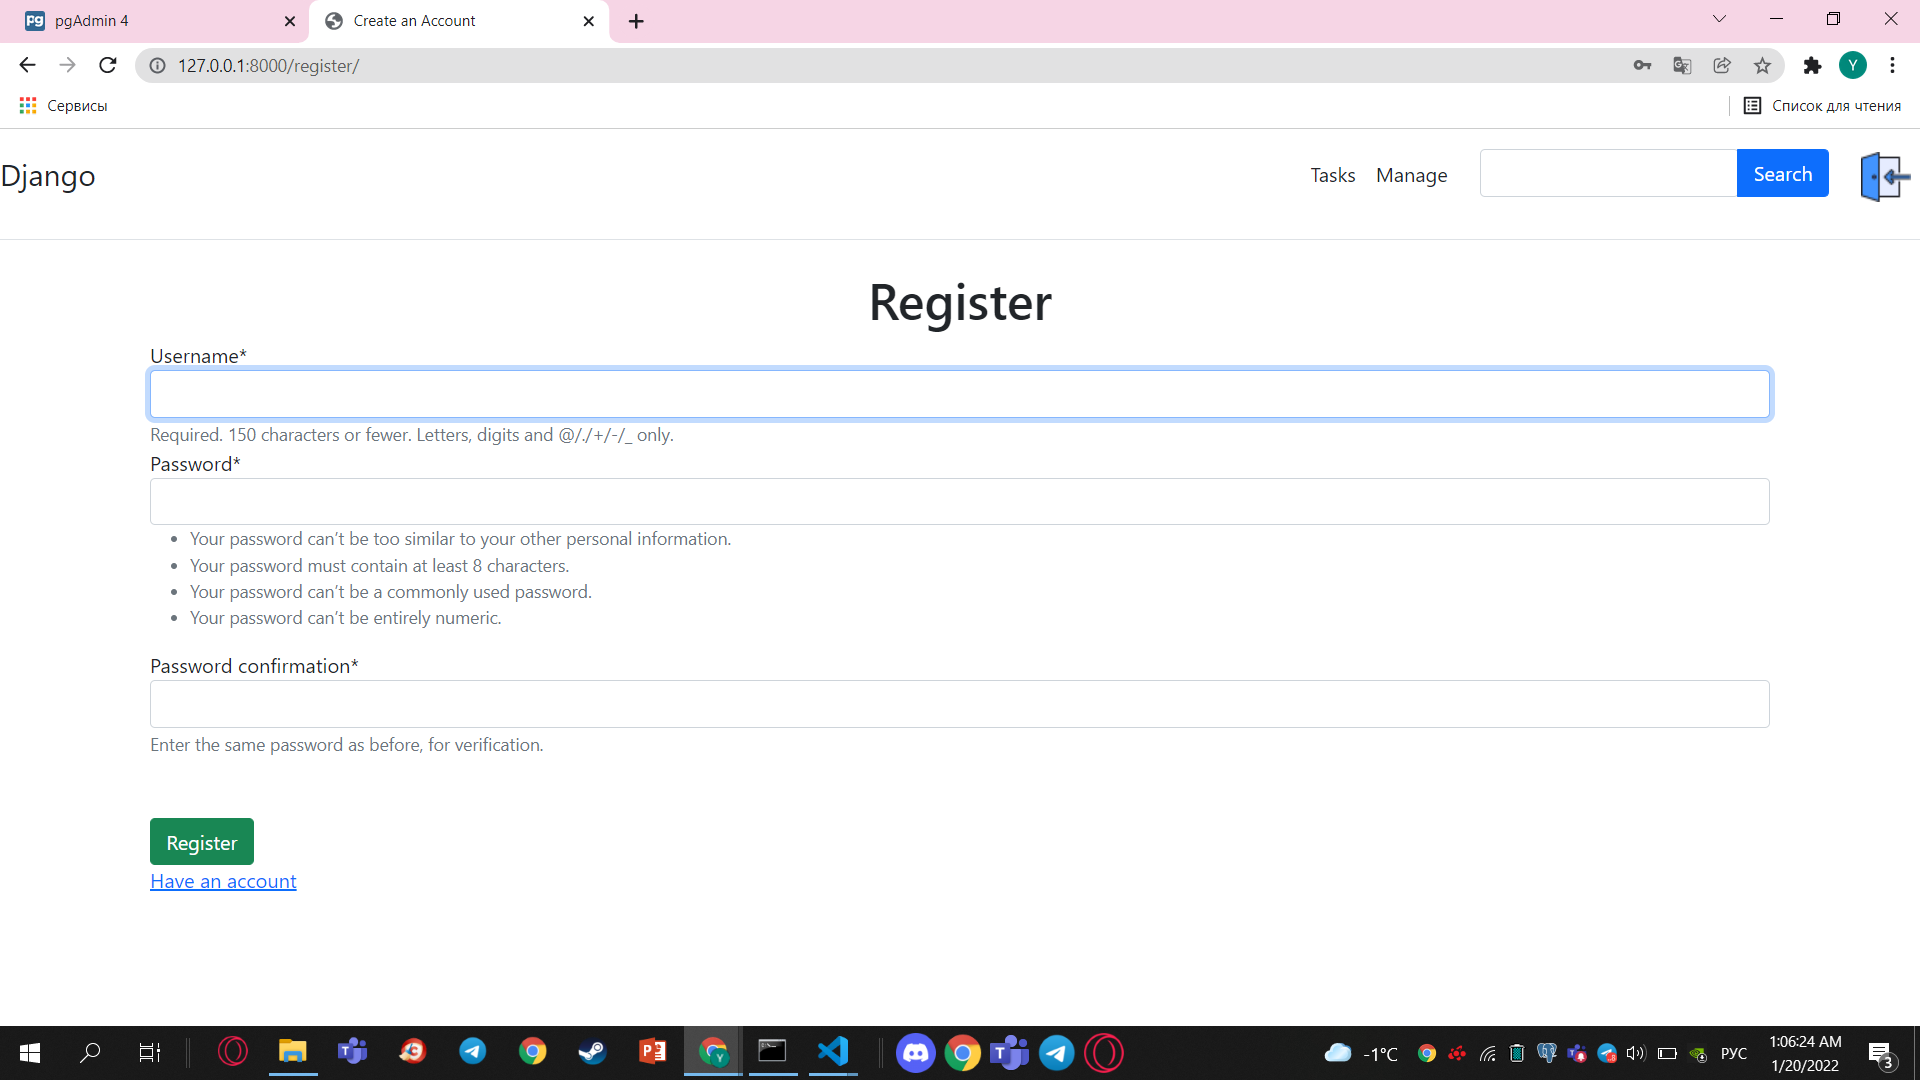1920x1080 pixels.
Task: Focus the navbar search field
Action: pyautogui.click(x=1608, y=173)
